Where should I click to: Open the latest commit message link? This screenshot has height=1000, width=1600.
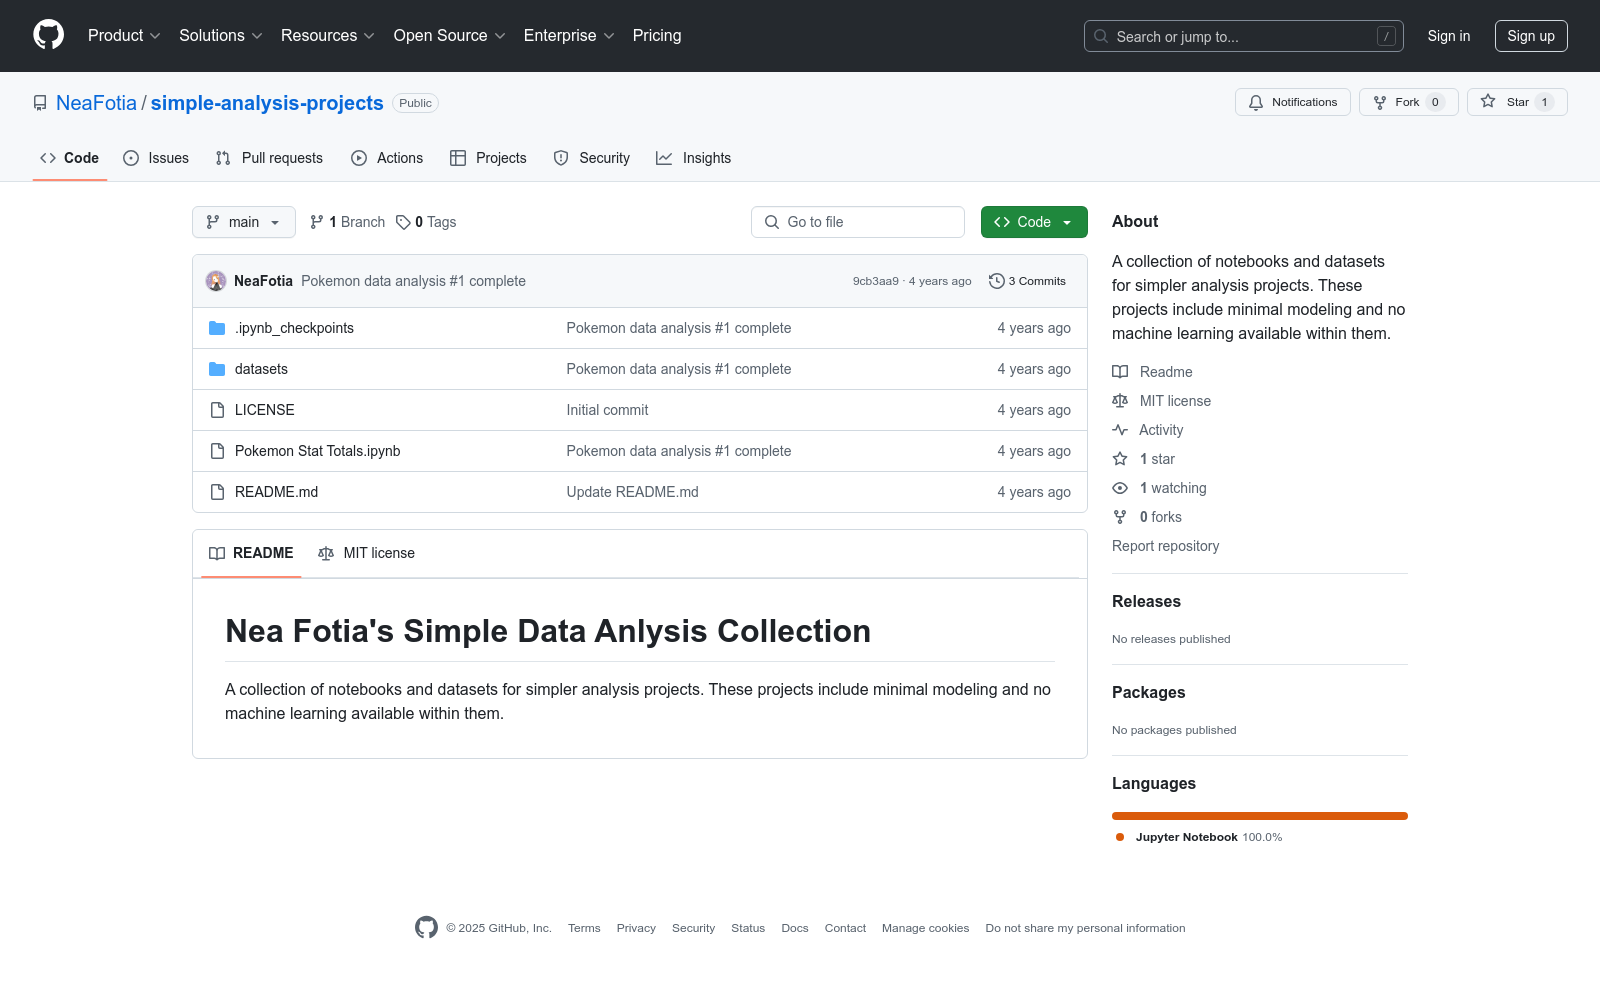[413, 281]
